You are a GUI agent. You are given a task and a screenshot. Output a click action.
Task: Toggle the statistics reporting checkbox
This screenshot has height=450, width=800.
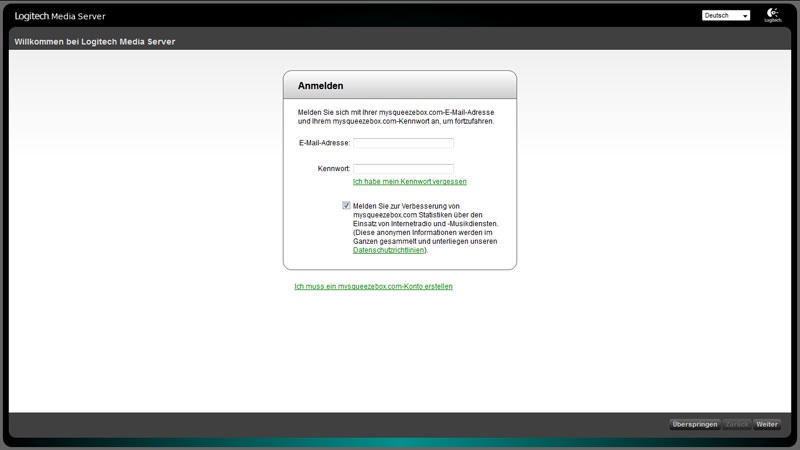pos(346,206)
